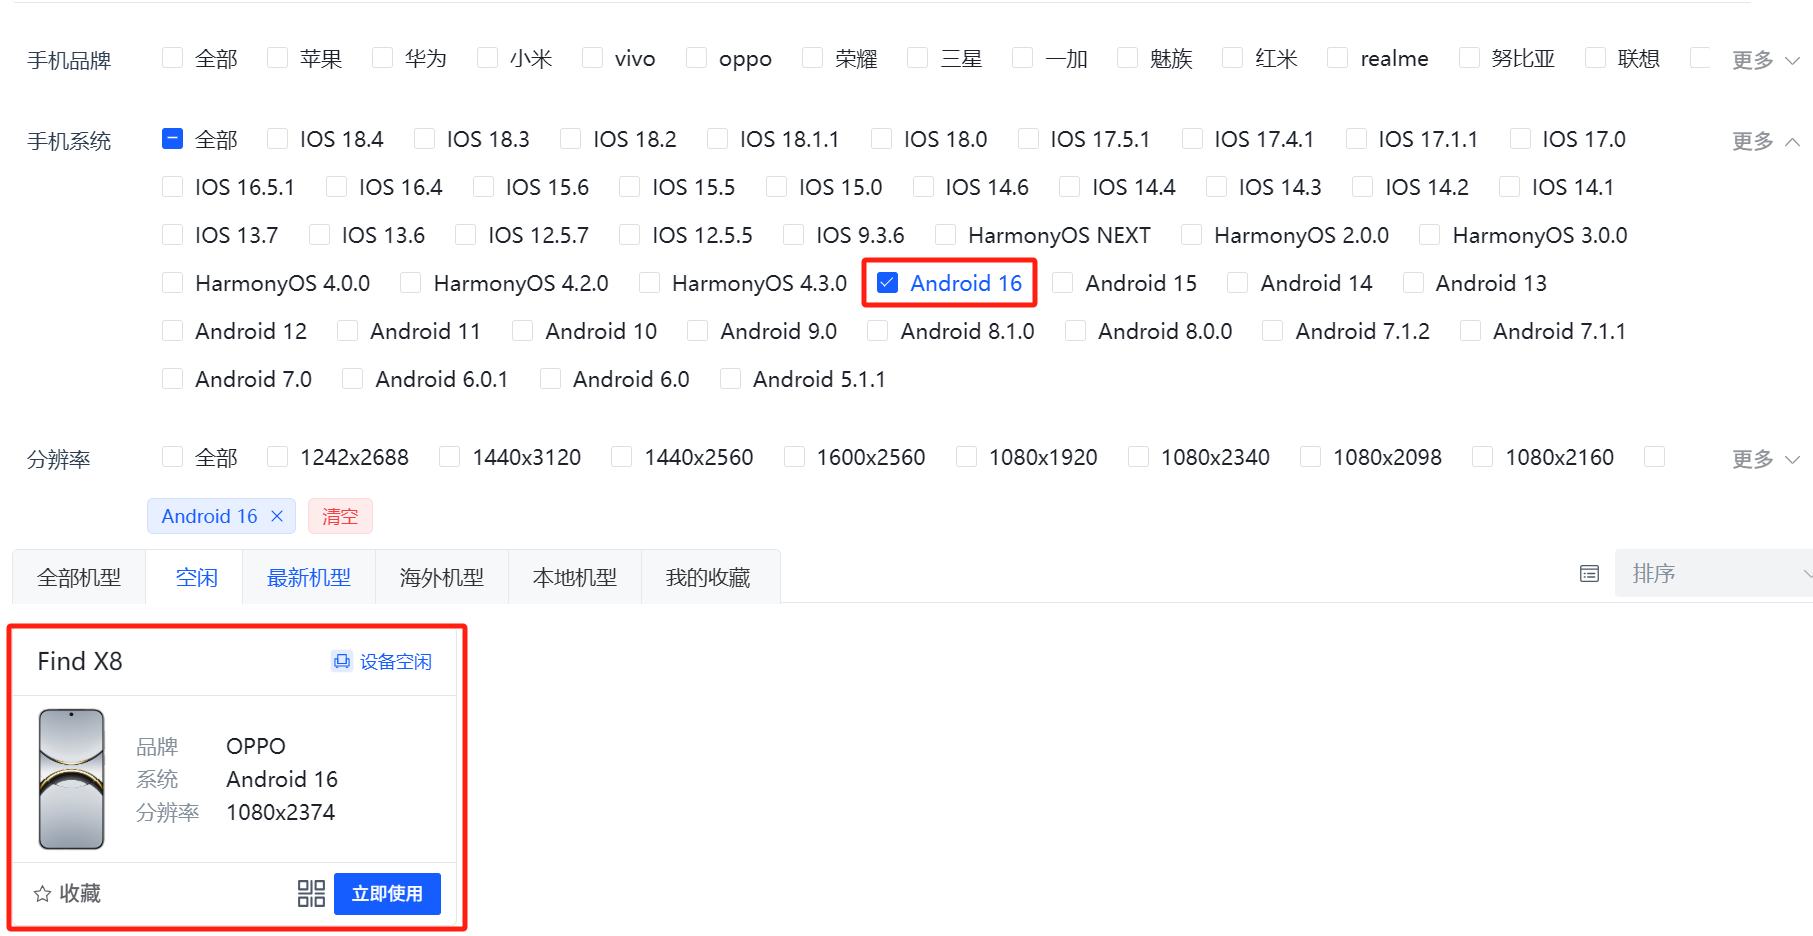Tick the Android 5.1.1 checkbox
The width and height of the screenshot is (1813, 936).
(730, 379)
